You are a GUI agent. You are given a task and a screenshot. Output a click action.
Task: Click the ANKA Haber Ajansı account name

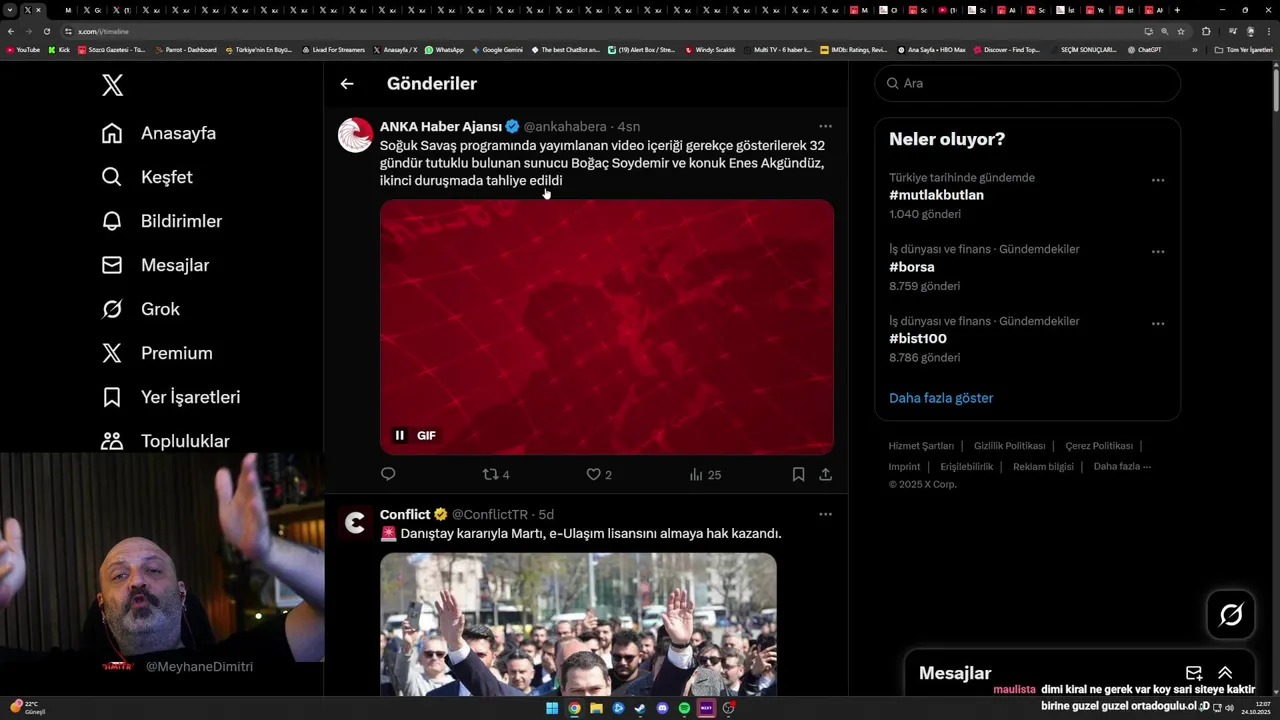click(441, 126)
